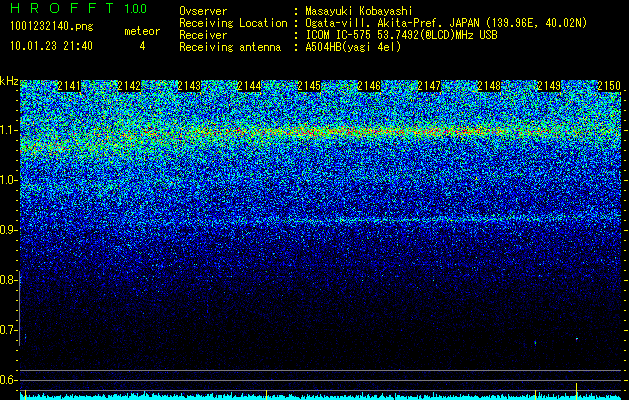Click the 2149 time marker
The image size is (629, 400).
point(549,86)
